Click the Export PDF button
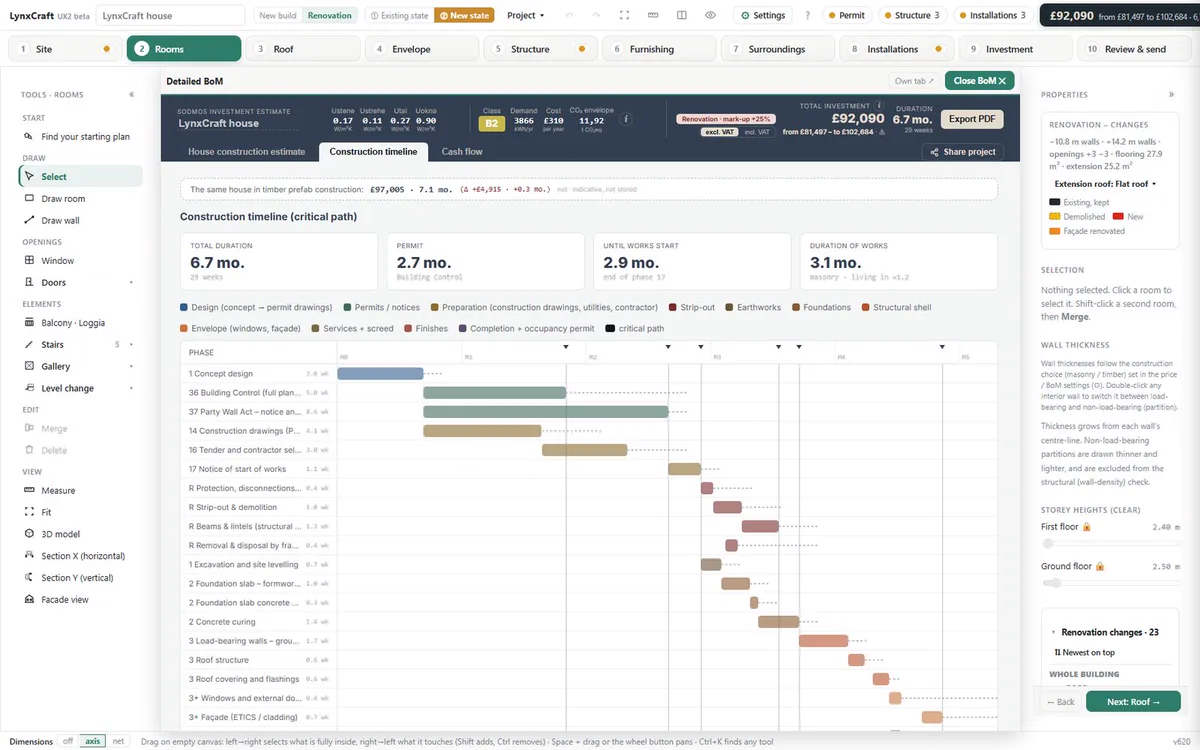 point(972,119)
